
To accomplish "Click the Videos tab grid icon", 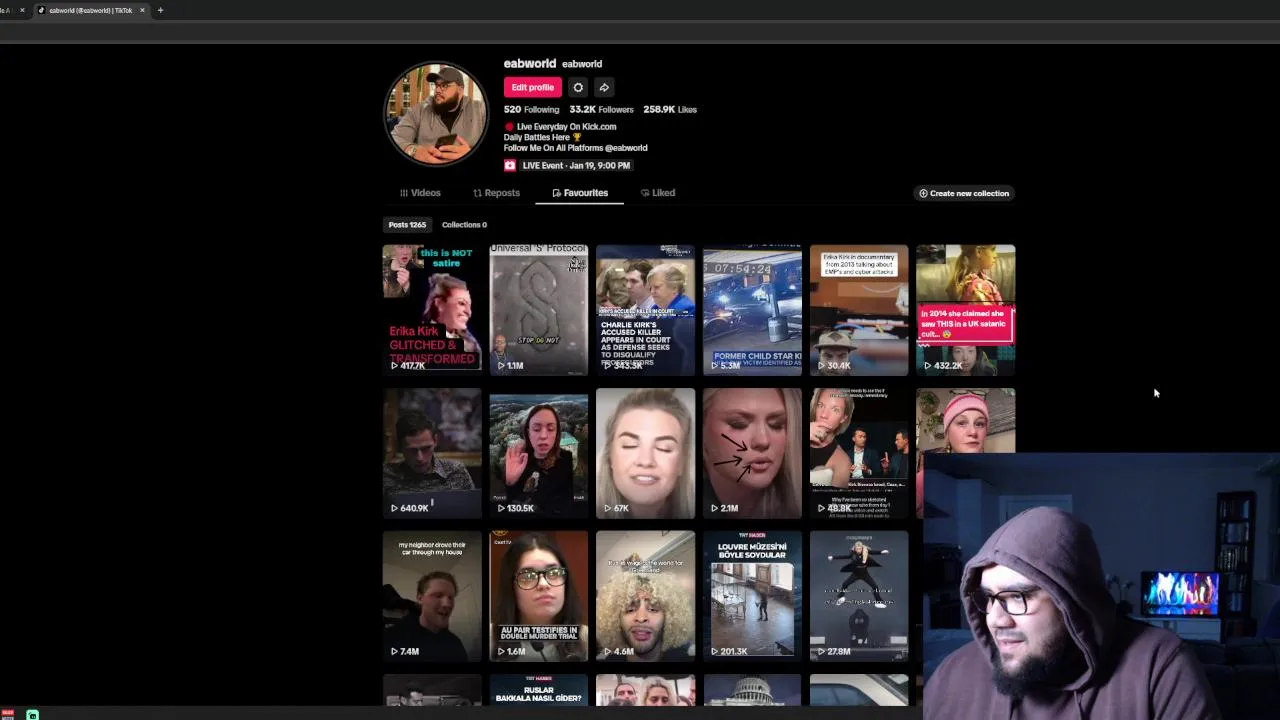I will [404, 193].
